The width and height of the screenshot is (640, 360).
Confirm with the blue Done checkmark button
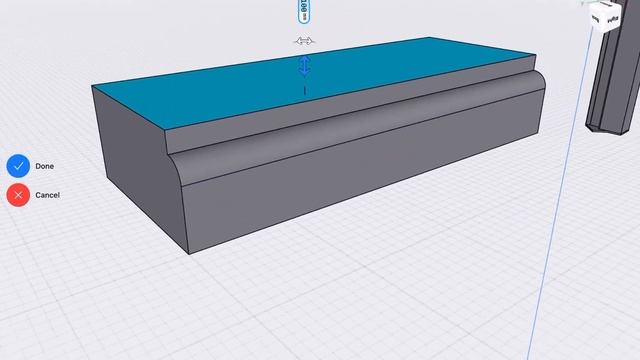pos(18,166)
